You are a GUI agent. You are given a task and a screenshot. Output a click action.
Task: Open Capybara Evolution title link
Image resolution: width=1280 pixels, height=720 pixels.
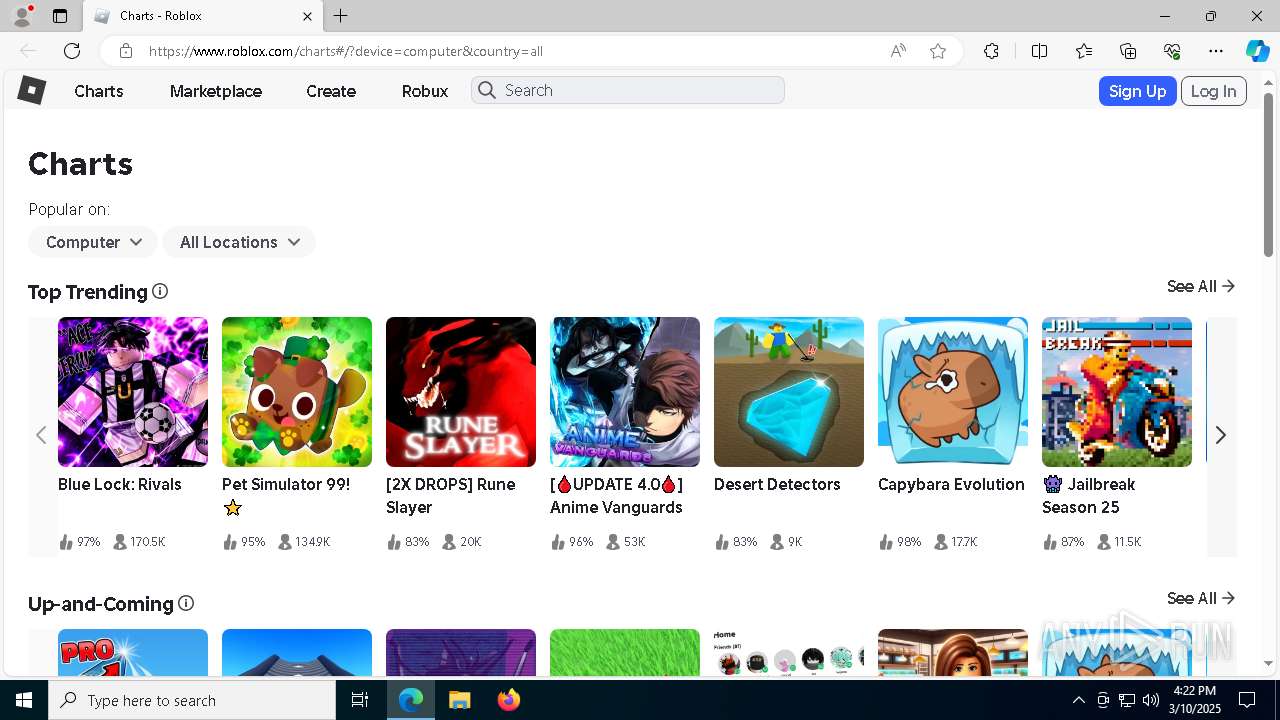point(951,484)
